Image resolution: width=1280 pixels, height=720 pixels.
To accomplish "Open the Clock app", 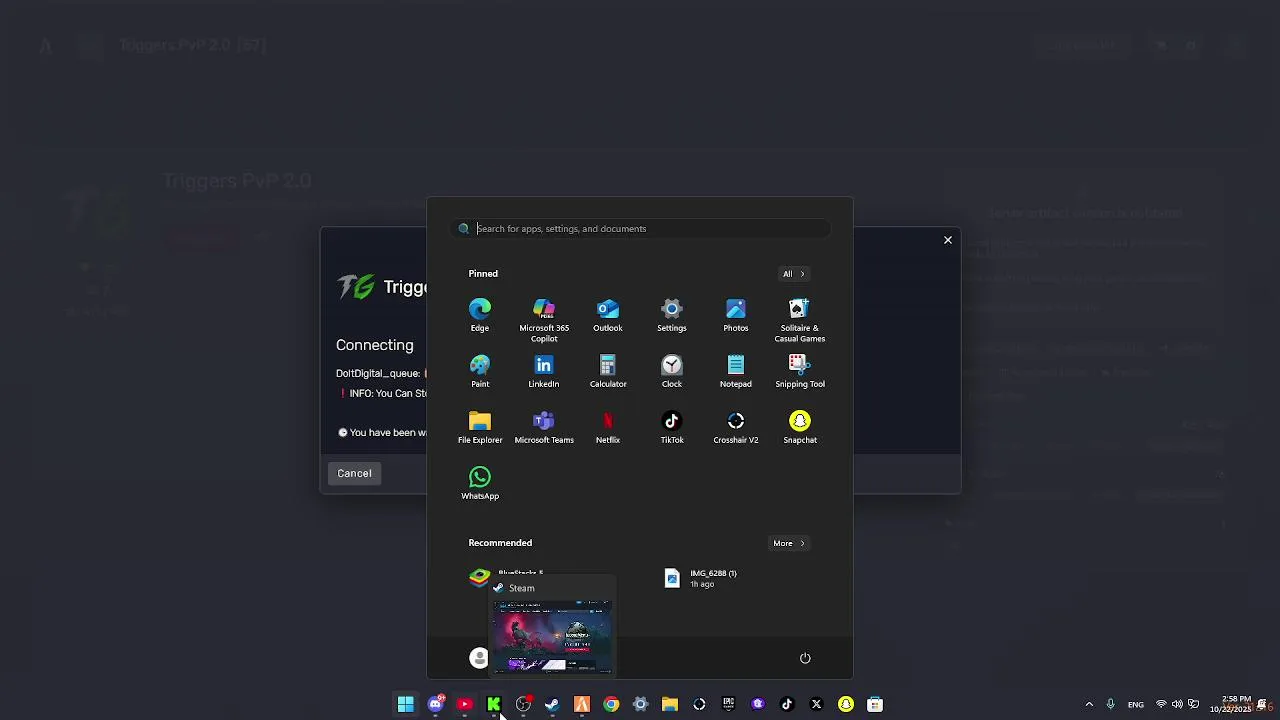I will click(x=672, y=370).
